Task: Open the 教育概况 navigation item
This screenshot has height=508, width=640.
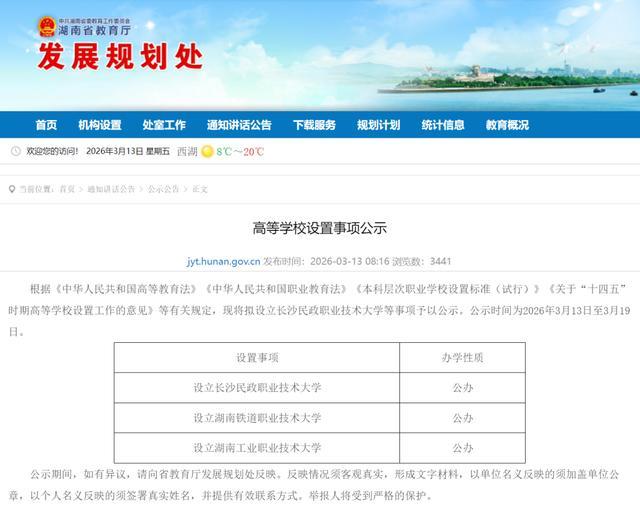Action: pos(507,125)
